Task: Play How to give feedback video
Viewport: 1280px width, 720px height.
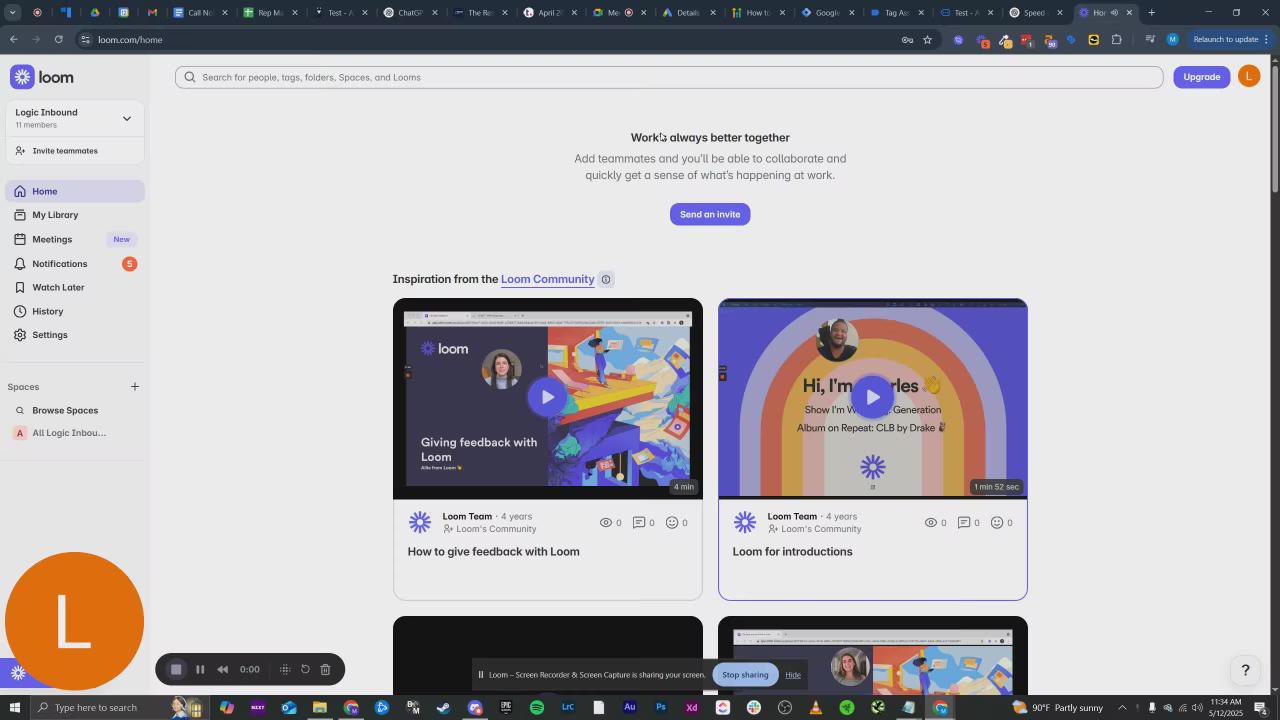Action: pos(547,397)
